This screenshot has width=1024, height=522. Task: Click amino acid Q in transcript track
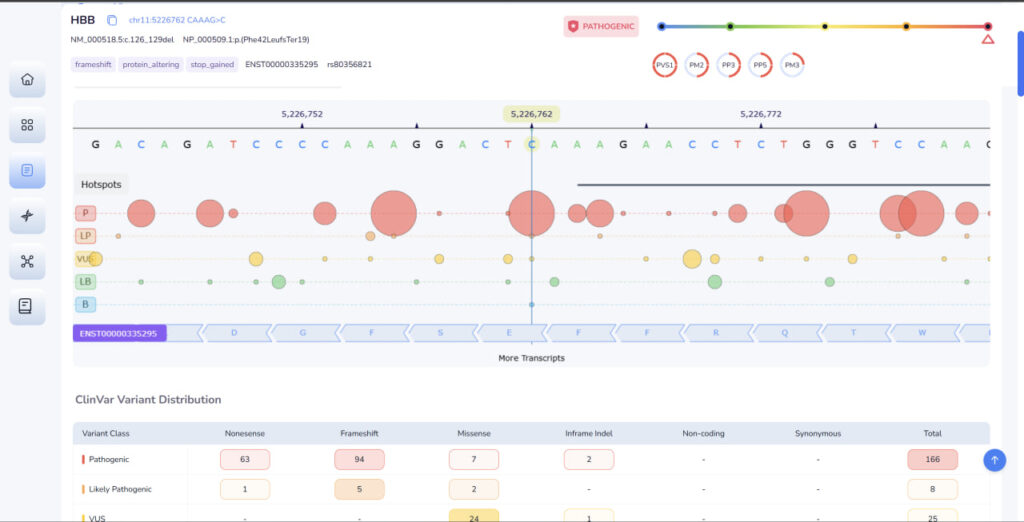(784, 333)
